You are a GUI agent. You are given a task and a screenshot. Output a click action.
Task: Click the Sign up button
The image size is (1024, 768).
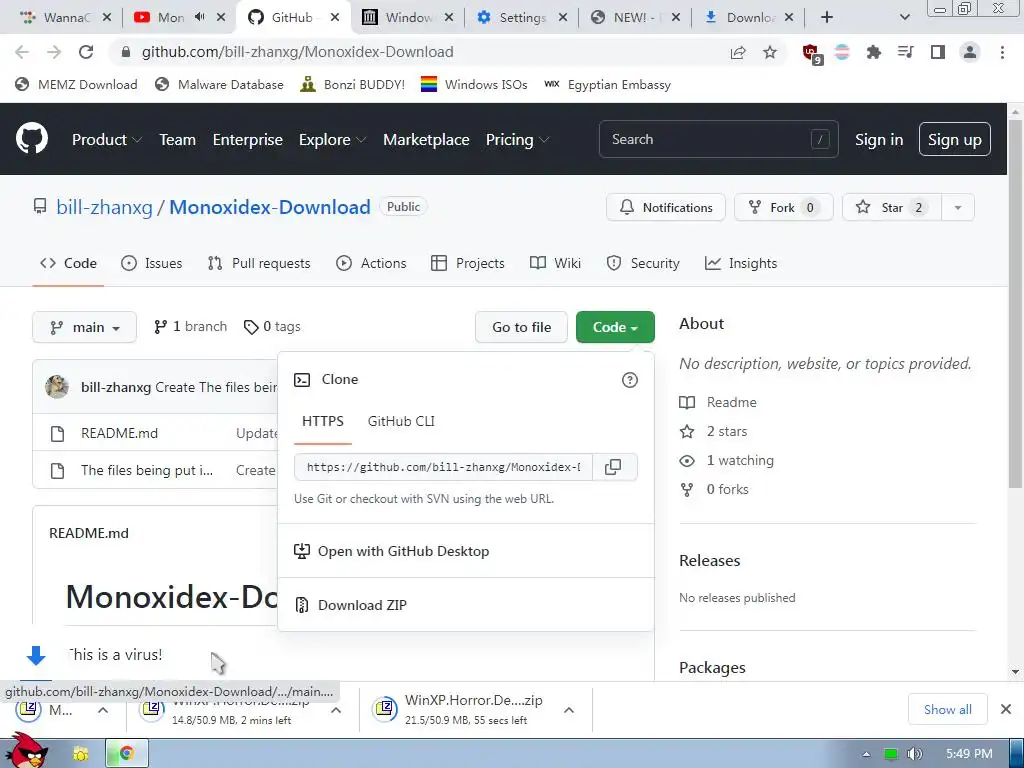(x=954, y=140)
